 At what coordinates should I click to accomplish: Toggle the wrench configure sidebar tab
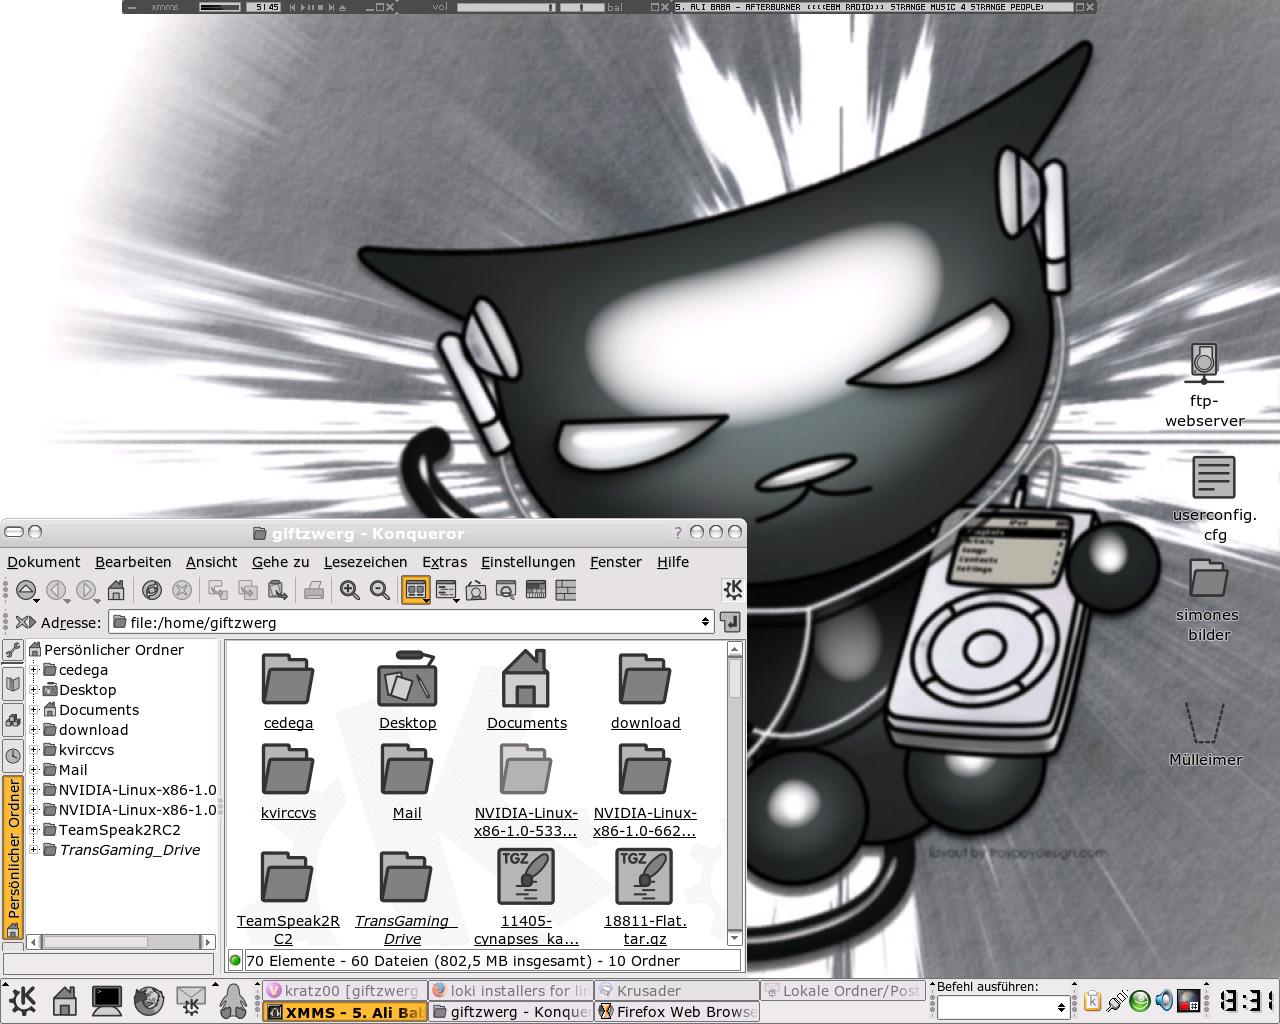coord(13,650)
